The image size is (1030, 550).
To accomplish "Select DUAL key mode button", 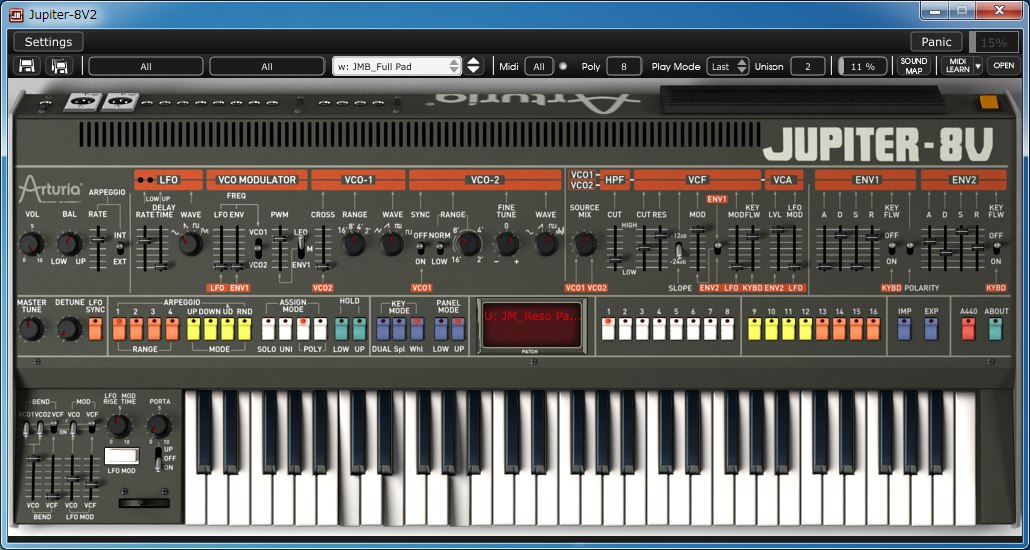I will click(383, 329).
